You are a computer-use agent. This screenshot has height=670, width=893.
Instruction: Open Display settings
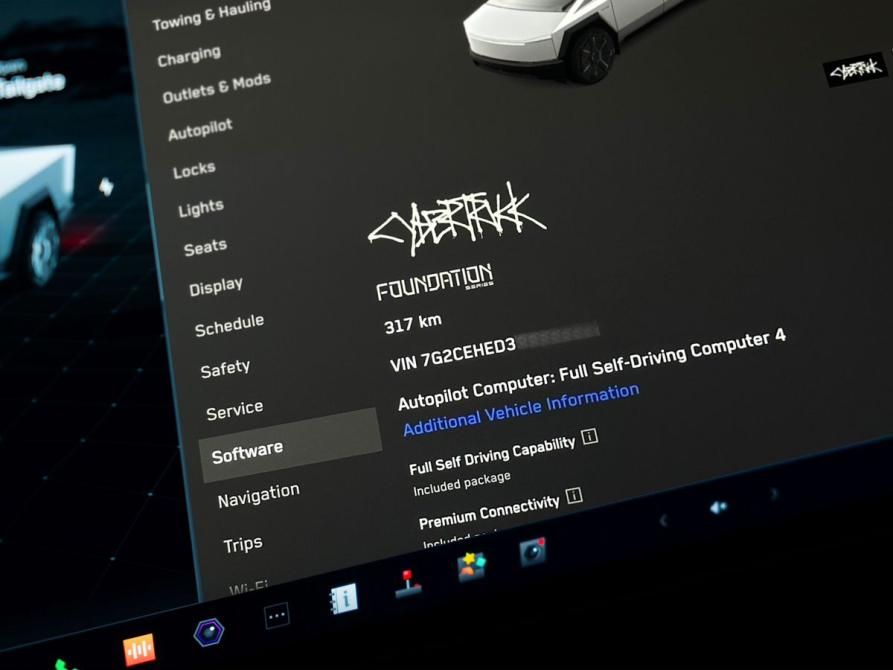pyautogui.click(x=215, y=286)
